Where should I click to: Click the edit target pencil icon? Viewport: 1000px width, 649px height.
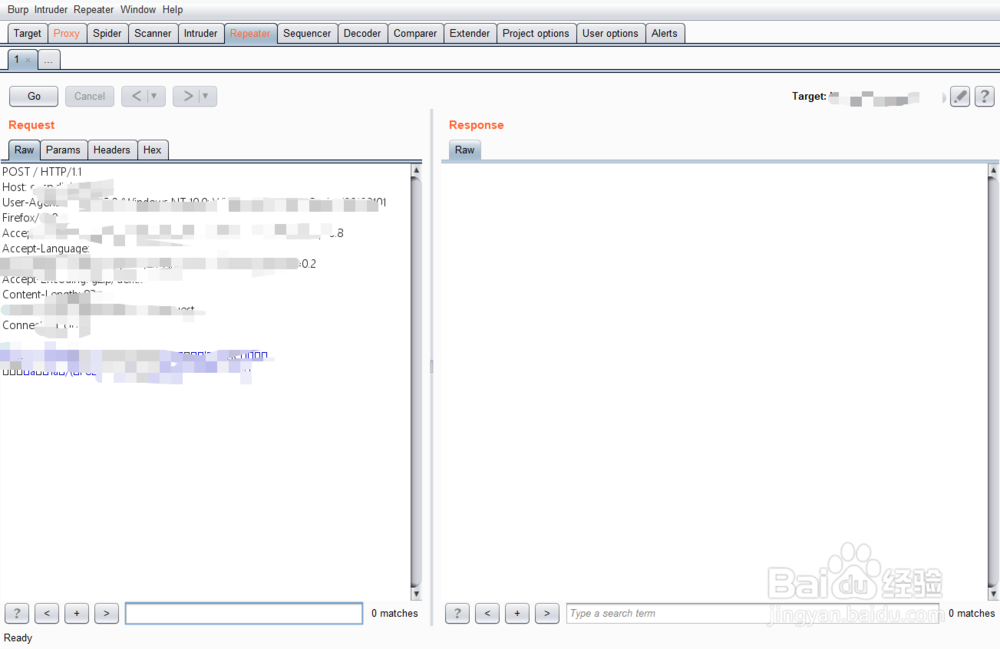[x=960, y=96]
